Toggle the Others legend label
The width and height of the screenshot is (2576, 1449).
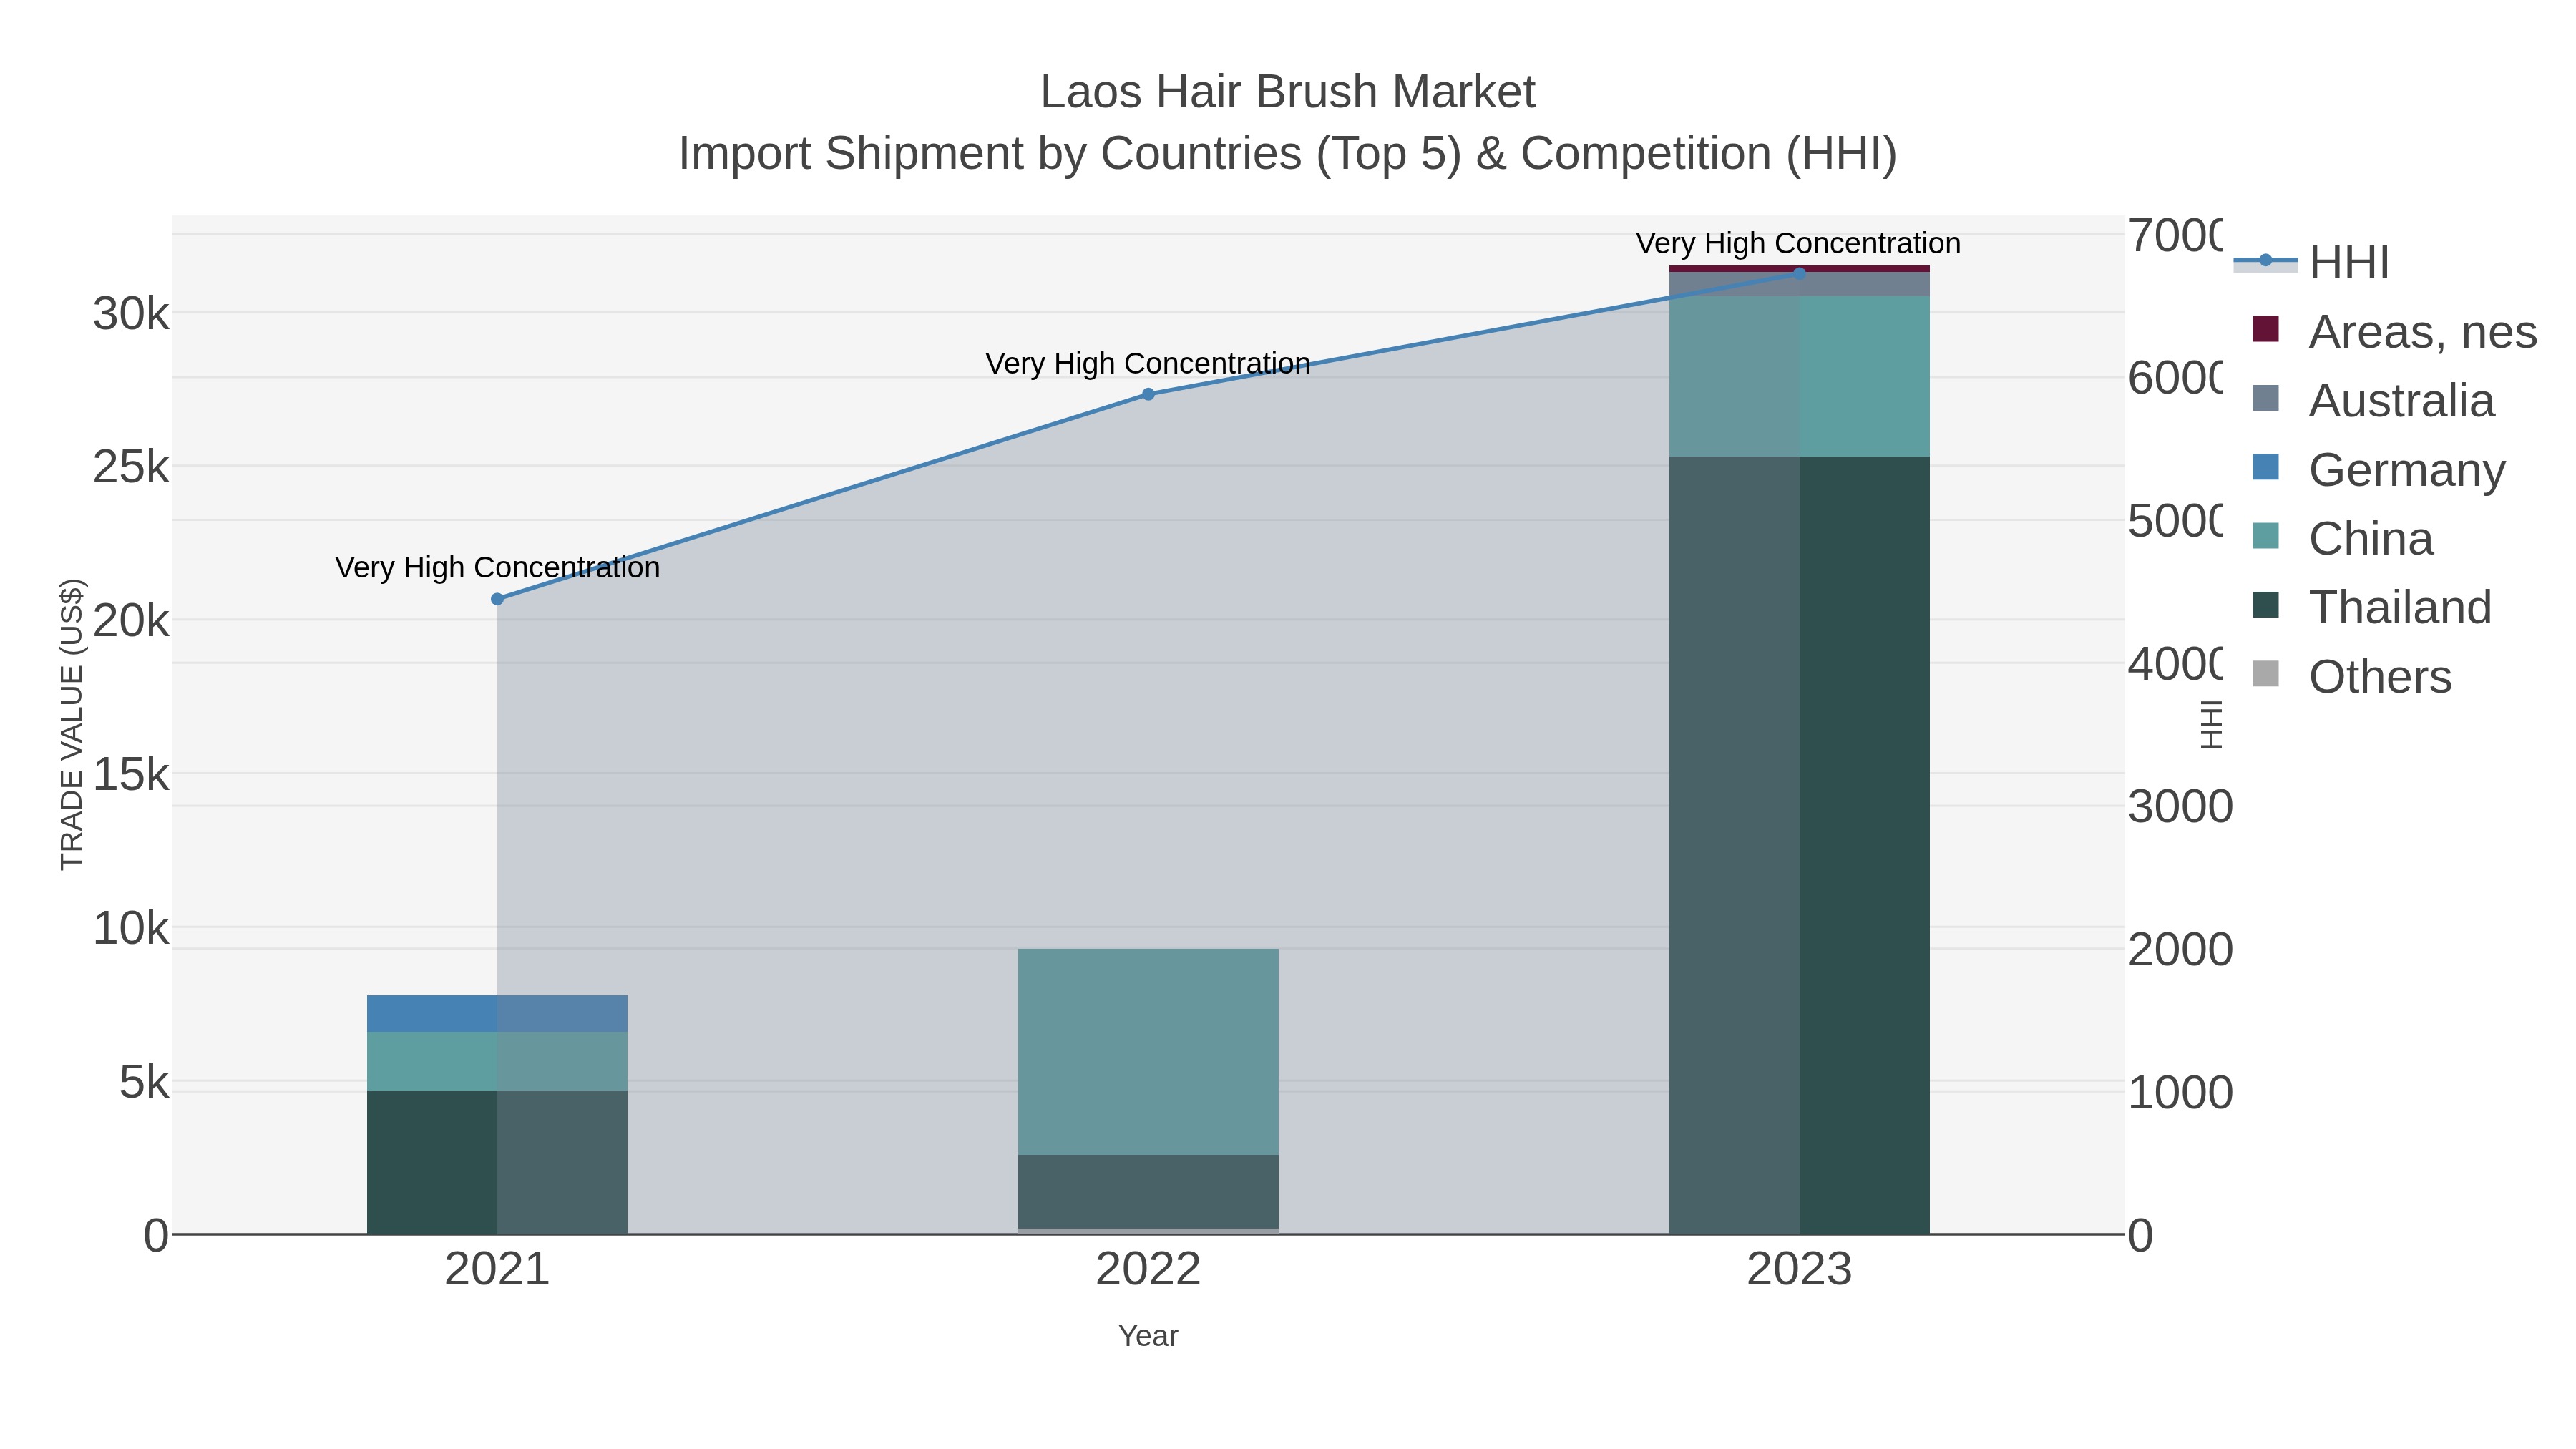click(x=2380, y=677)
